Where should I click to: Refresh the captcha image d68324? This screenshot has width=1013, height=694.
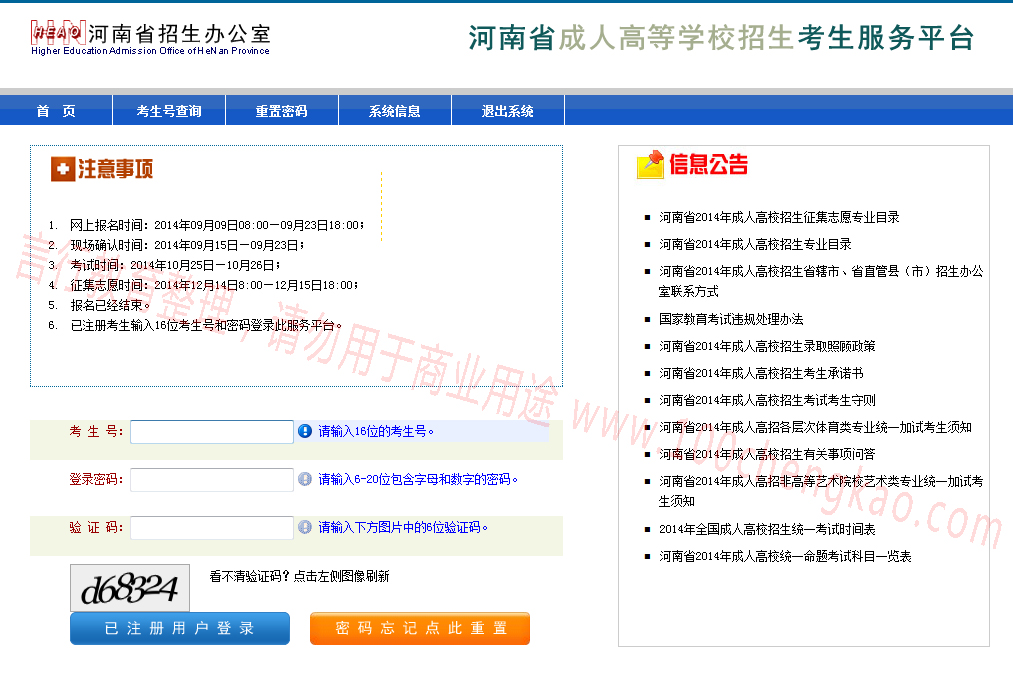click(130, 588)
